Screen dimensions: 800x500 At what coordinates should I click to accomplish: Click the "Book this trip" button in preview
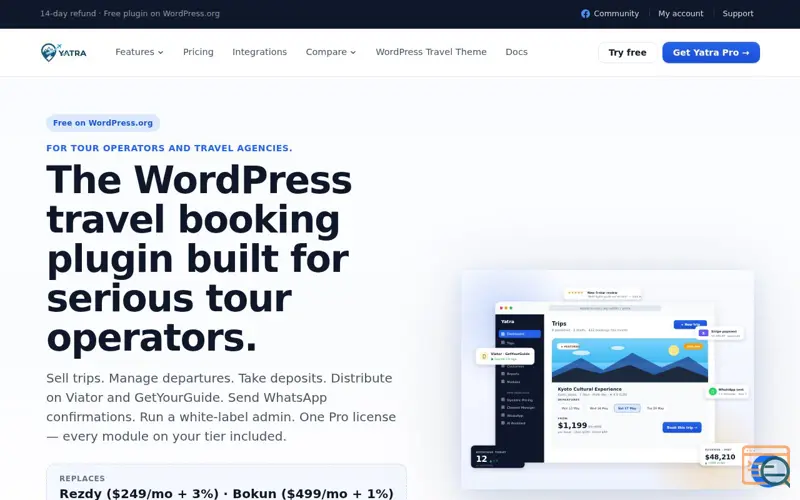682,427
